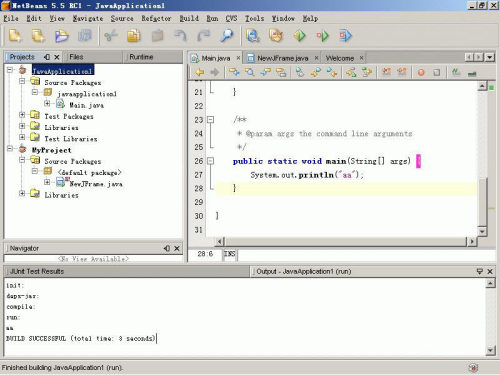
Task: Click the Output panel scroll-down arrow
Action: tap(490, 350)
